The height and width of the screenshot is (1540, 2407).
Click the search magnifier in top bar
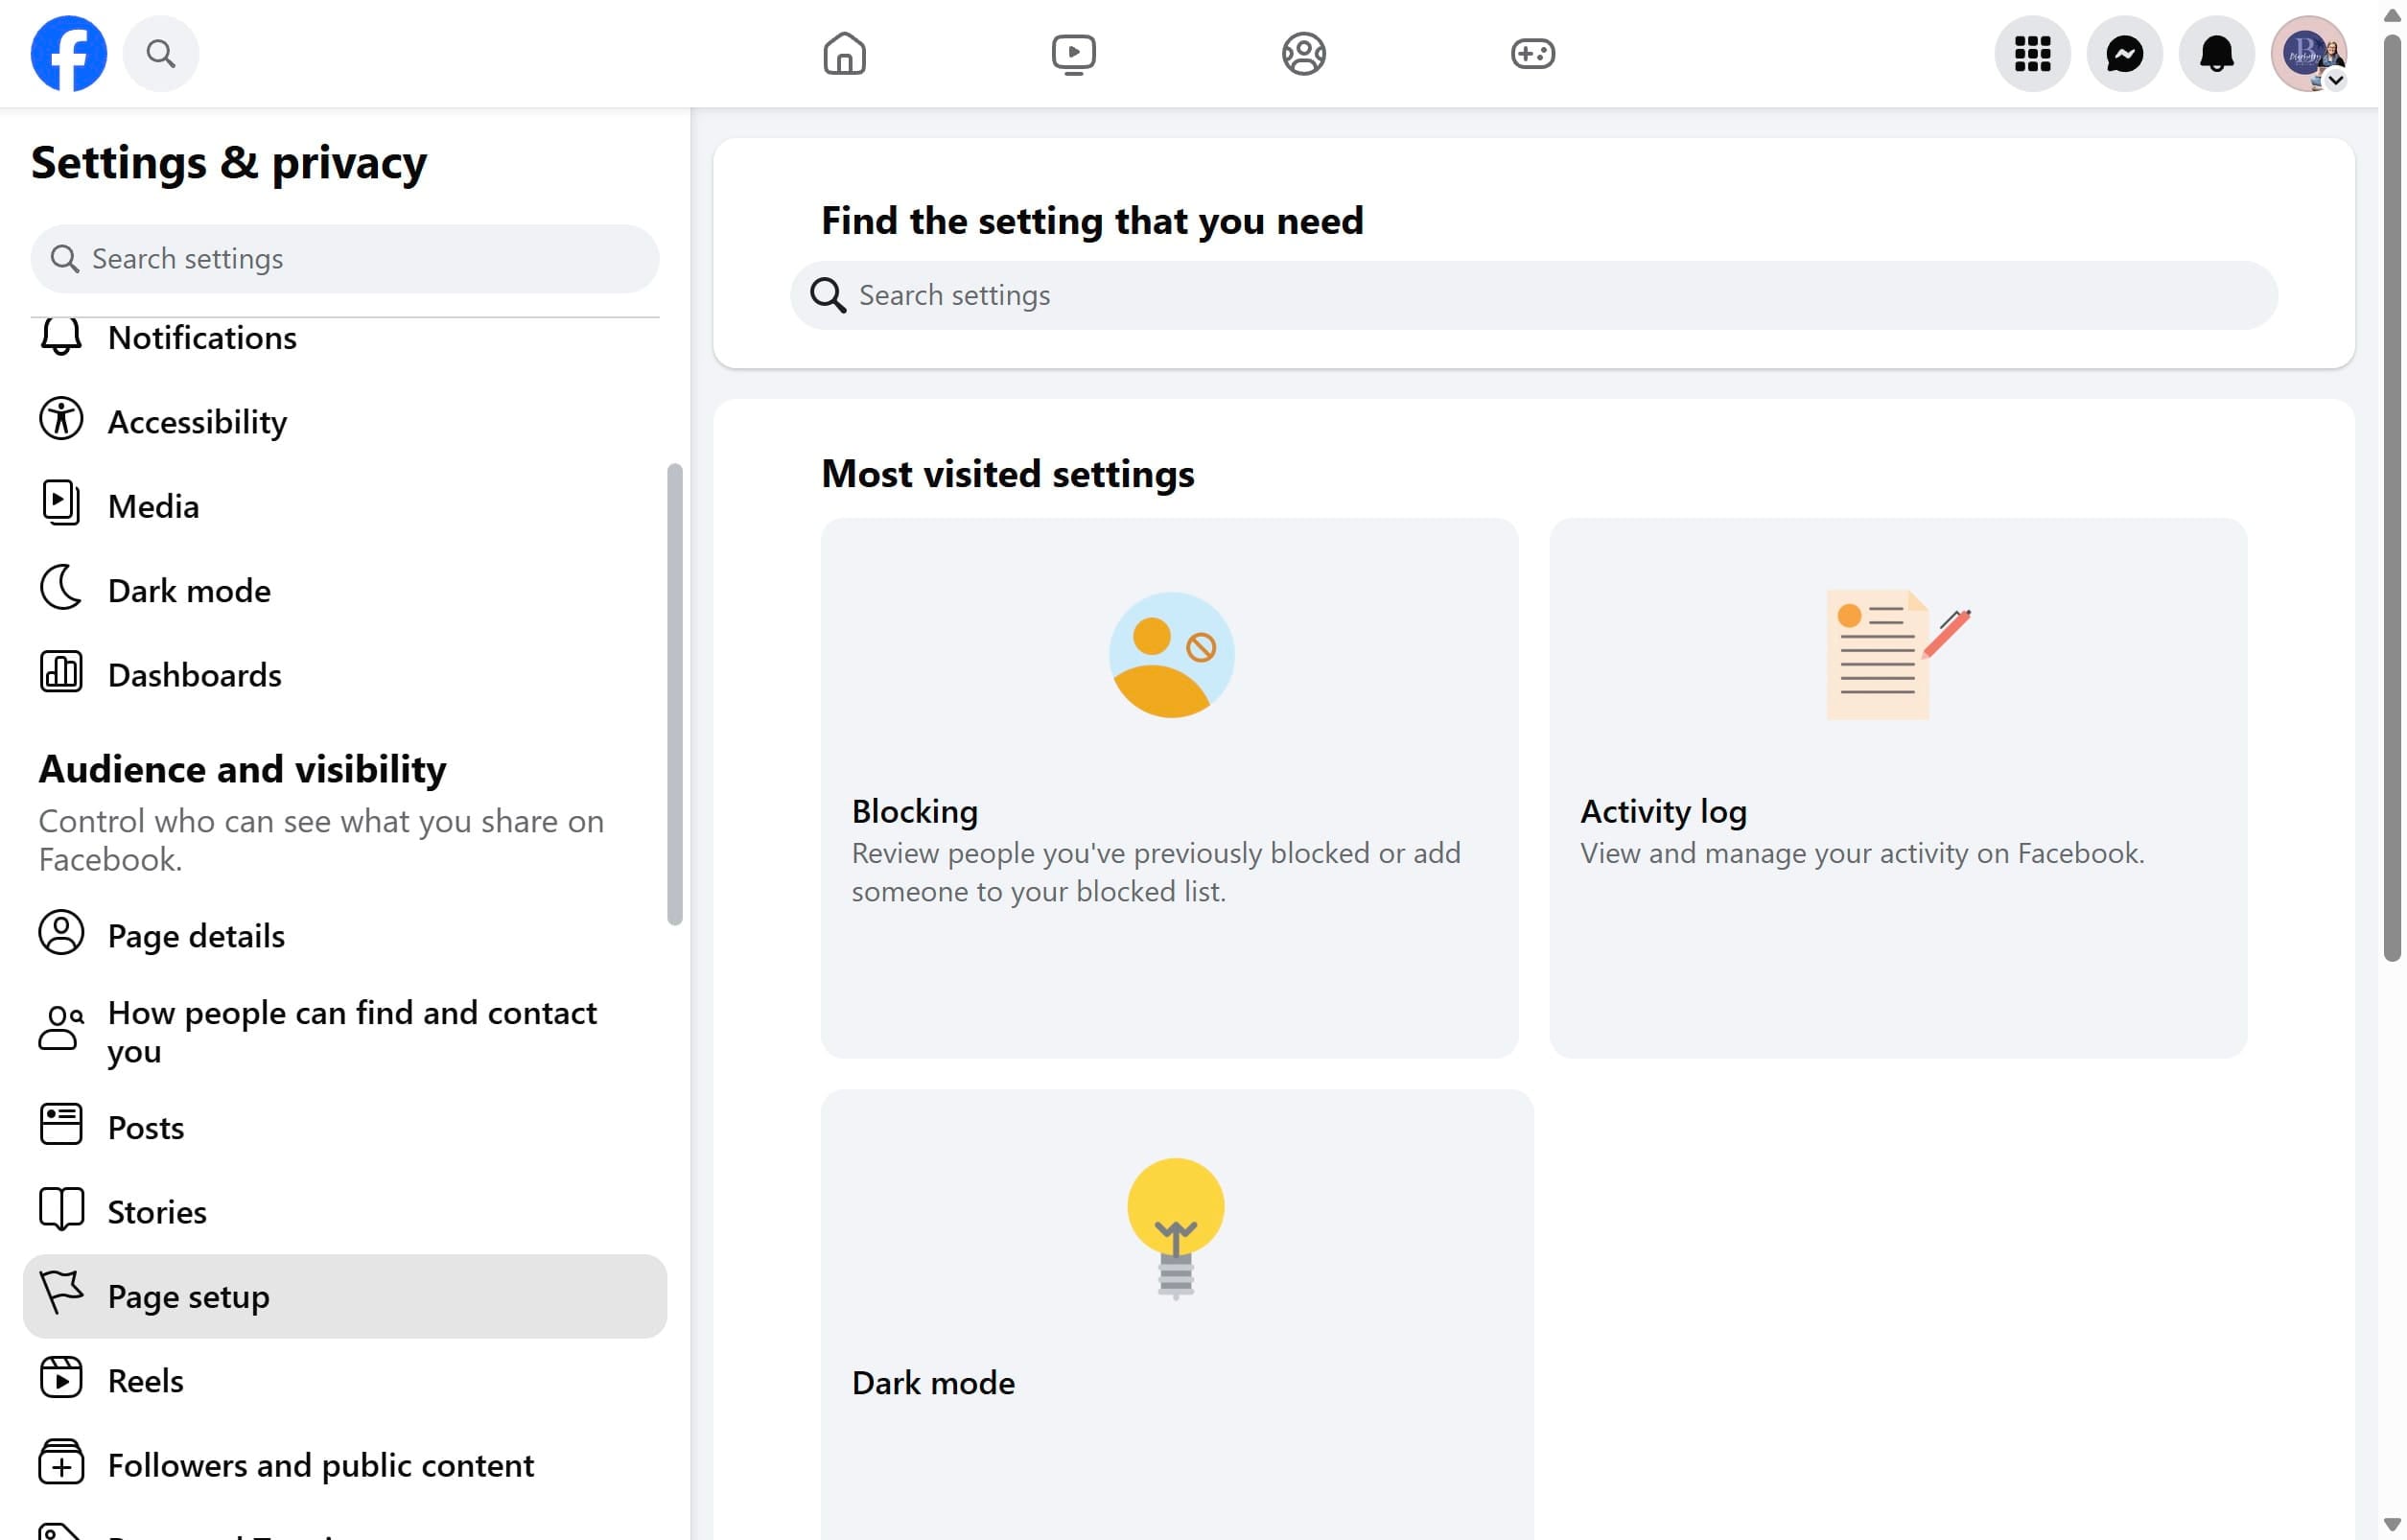pos(161,53)
